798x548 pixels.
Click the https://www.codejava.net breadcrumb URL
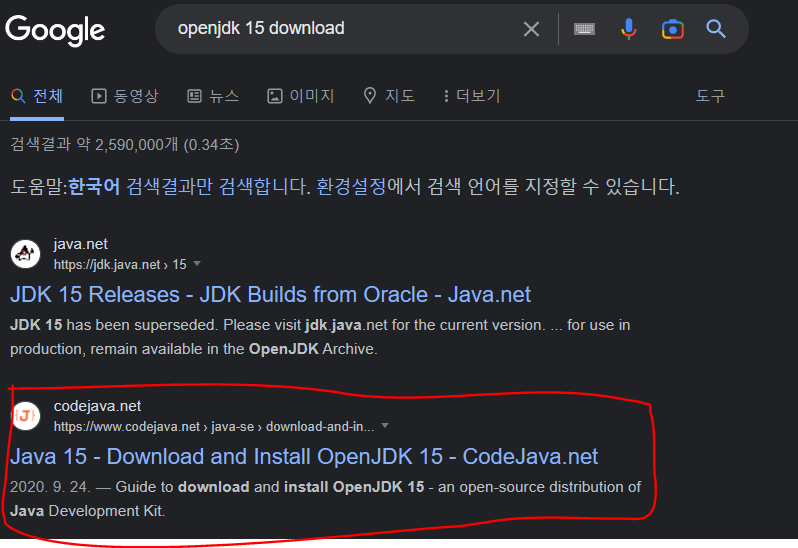click(x=214, y=426)
